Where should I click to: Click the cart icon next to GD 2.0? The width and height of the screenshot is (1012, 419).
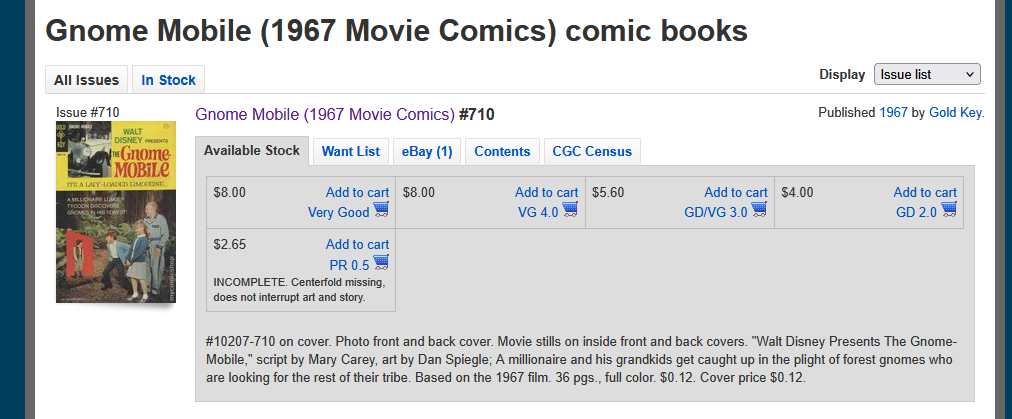(948, 210)
